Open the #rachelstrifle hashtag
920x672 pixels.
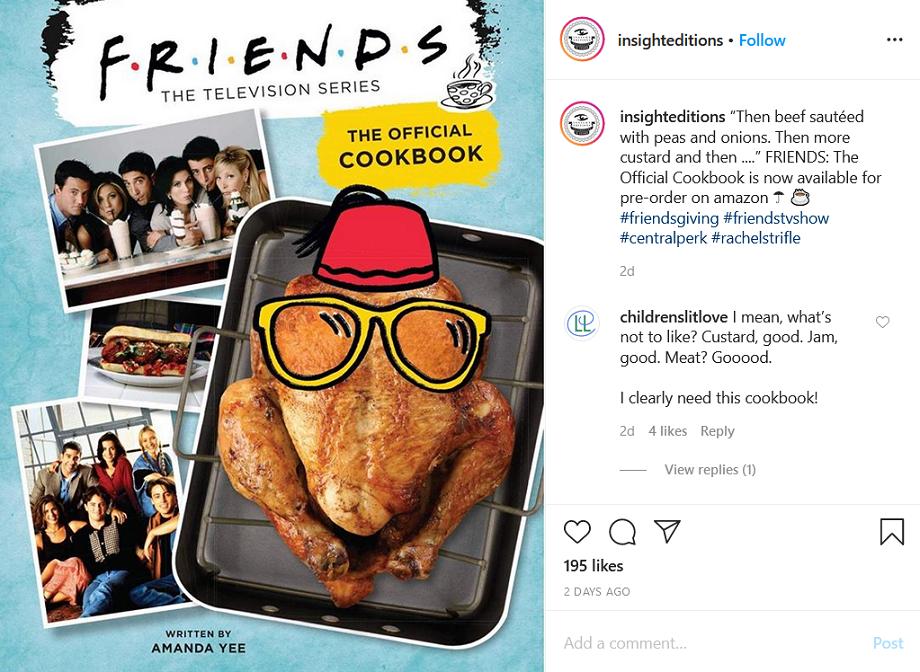click(x=756, y=238)
